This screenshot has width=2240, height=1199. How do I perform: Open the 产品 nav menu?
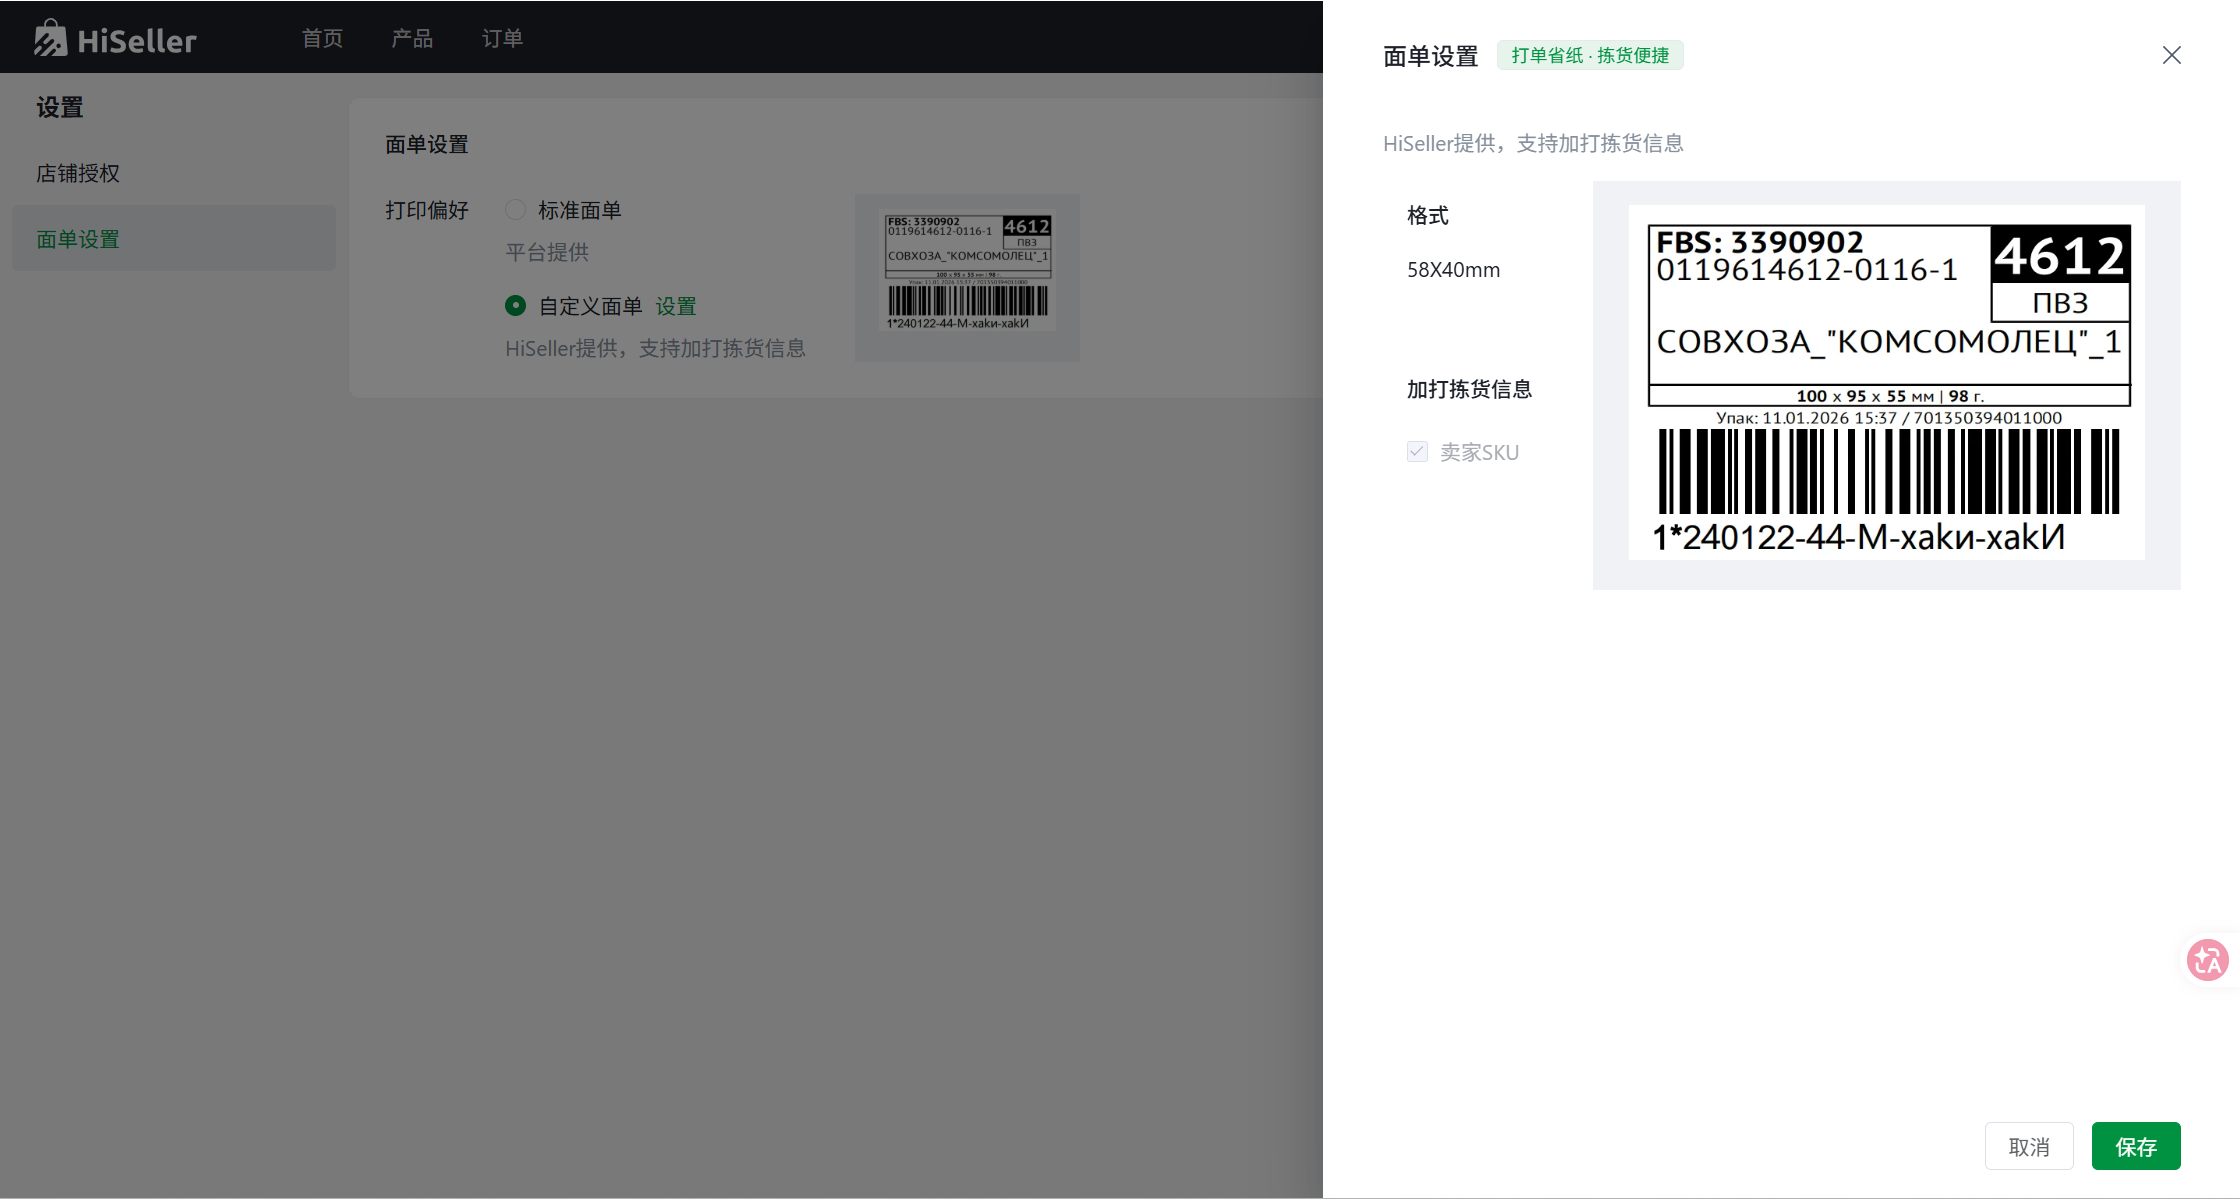[412, 38]
